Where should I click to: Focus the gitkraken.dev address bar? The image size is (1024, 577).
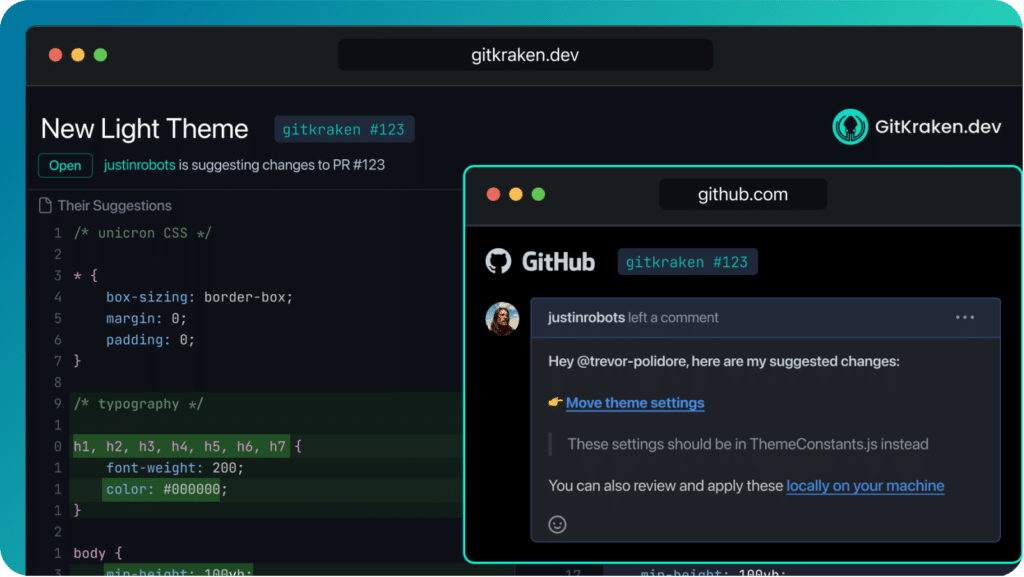click(525, 55)
